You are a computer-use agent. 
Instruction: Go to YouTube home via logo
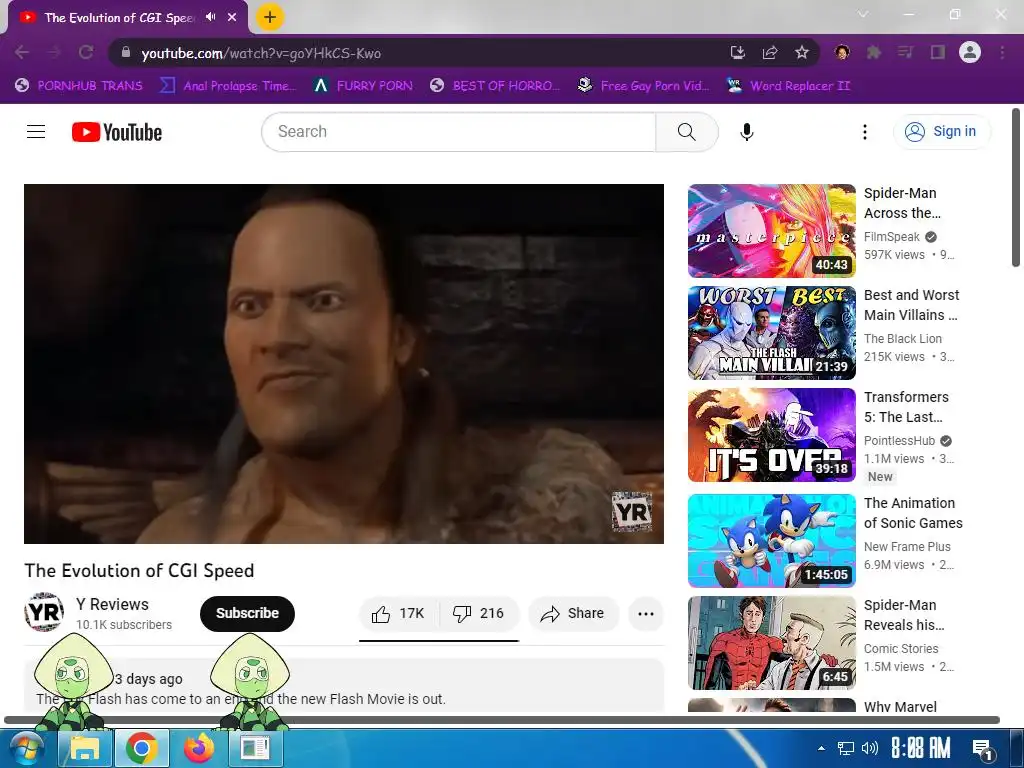pos(117,132)
